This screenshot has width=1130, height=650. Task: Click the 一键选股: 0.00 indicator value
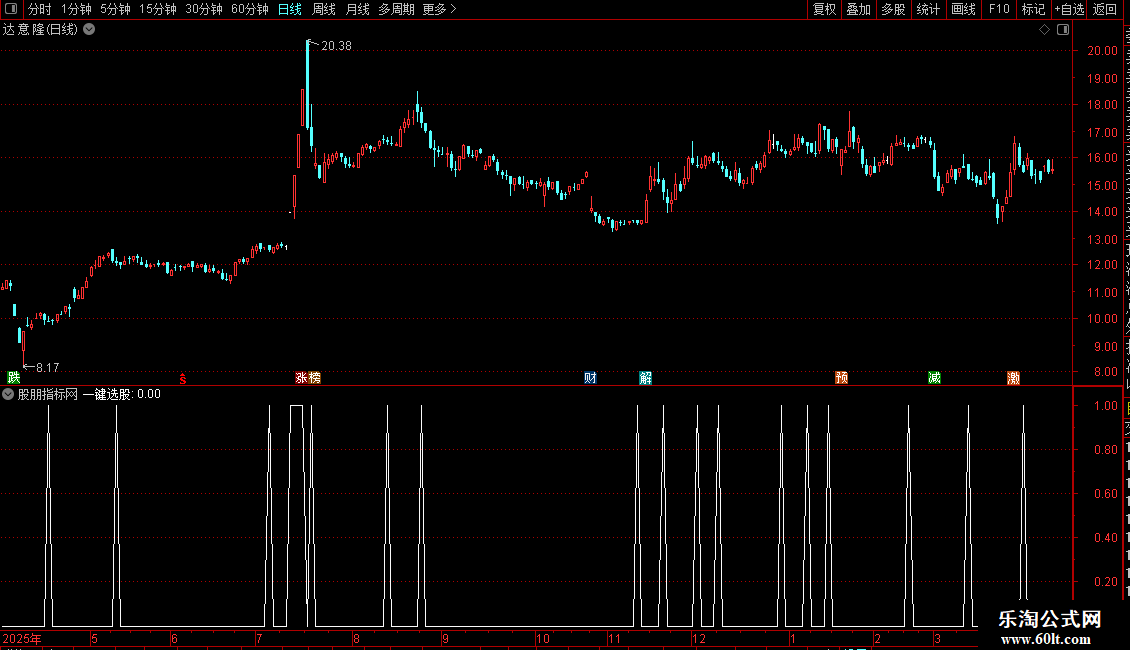point(122,394)
